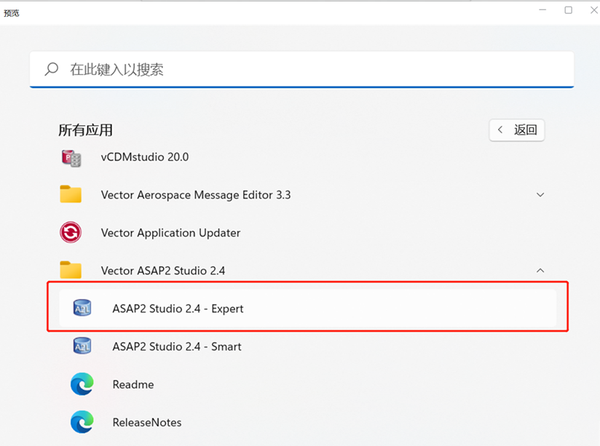Open the vCDMstudio 20.0 entry
The image size is (600, 446).
[x=144, y=157]
